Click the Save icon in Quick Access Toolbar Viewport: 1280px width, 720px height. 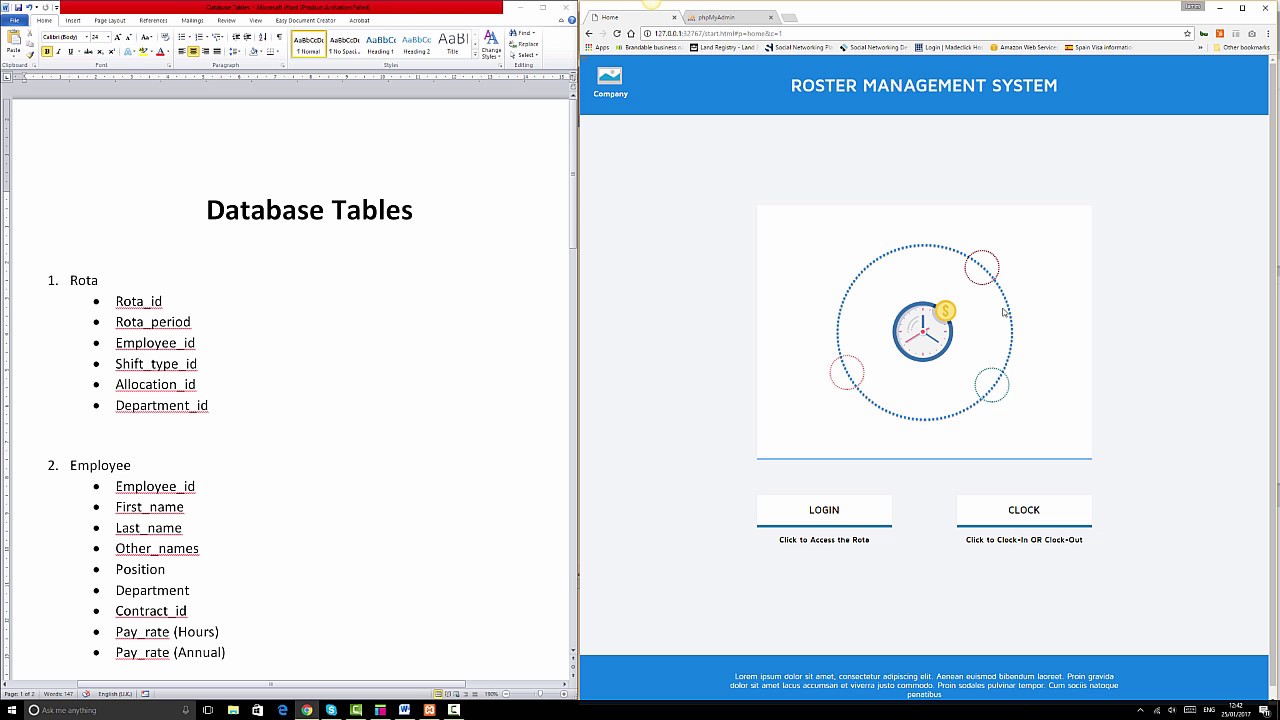coord(18,8)
